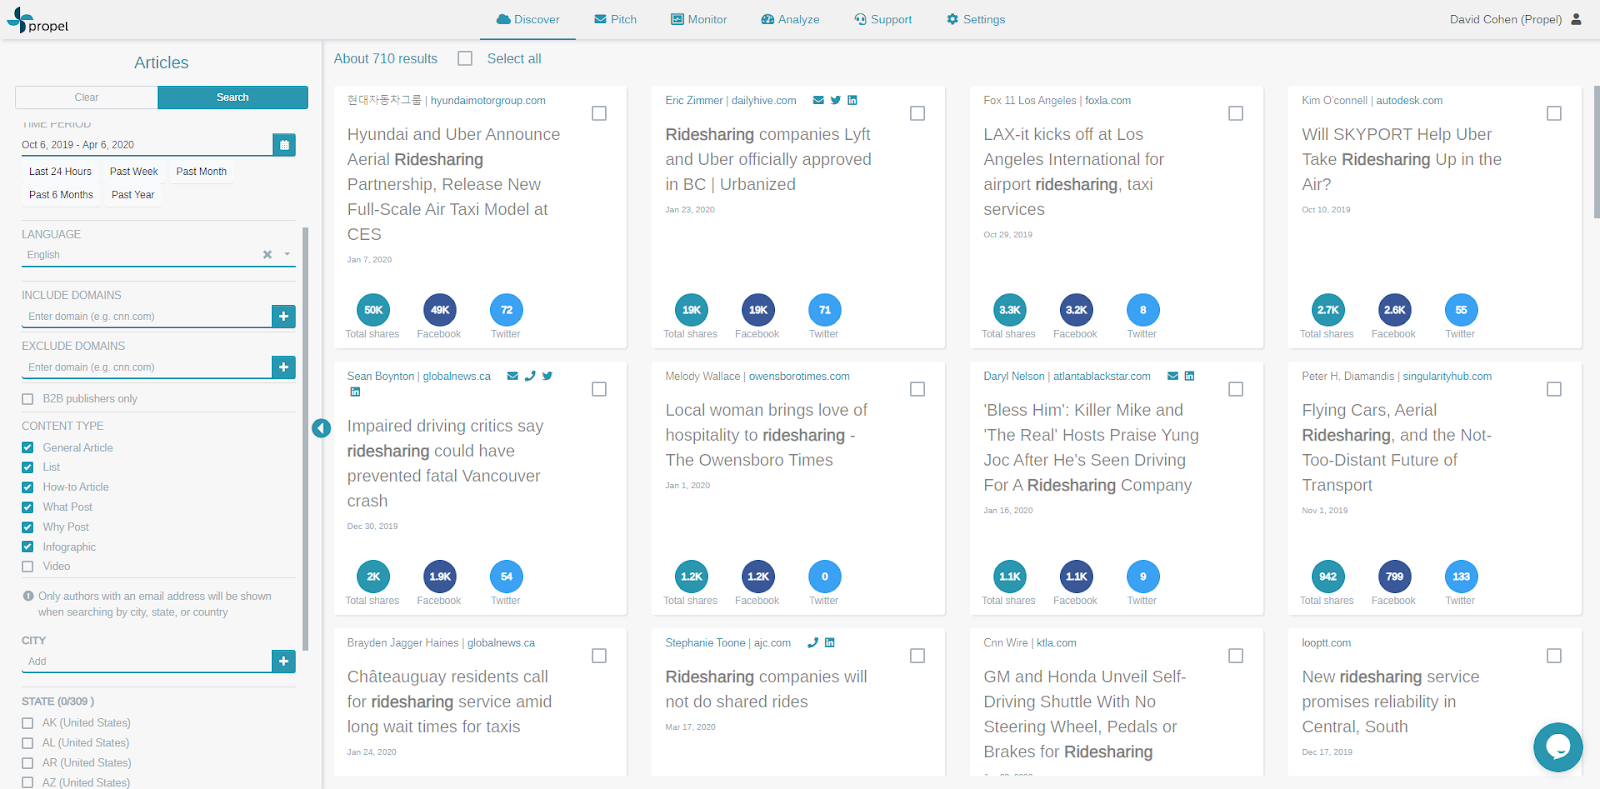This screenshot has width=1600, height=789.
Task: Uncheck the List content type
Action: (28, 467)
